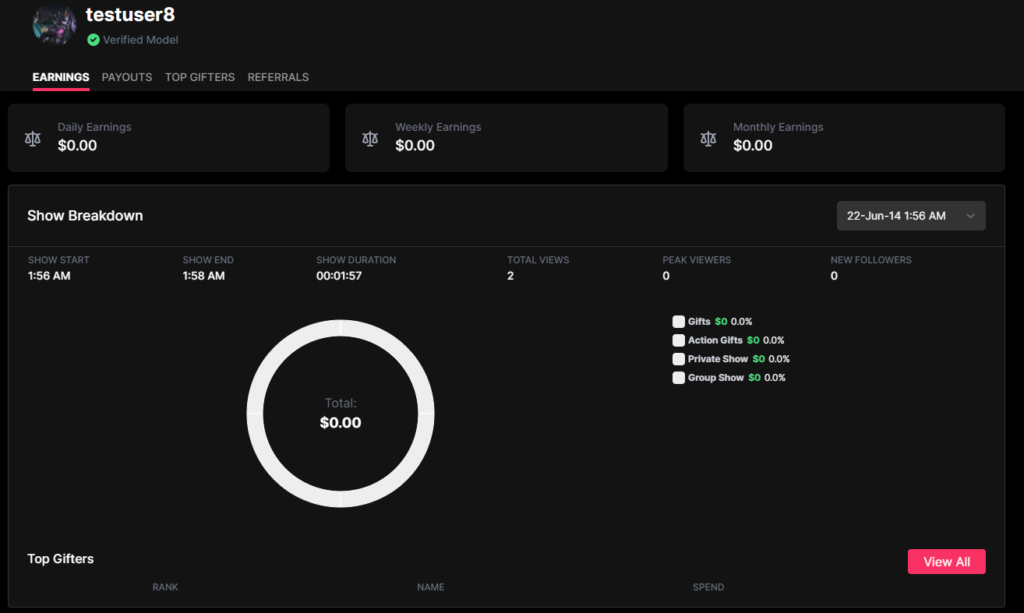This screenshot has width=1024, height=613.
Task: Click the SPEND column header
Action: pos(708,587)
